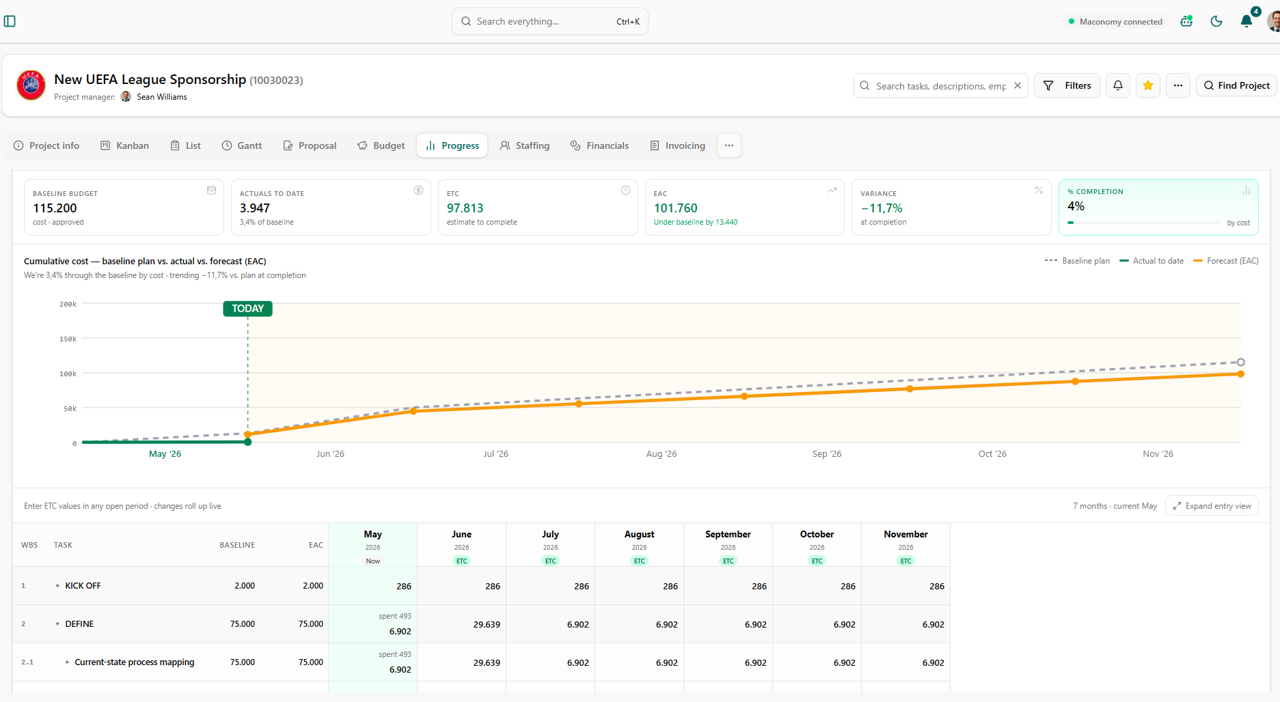
Task: Toggle the favorite star icon
Action: tap(1148, 86)
